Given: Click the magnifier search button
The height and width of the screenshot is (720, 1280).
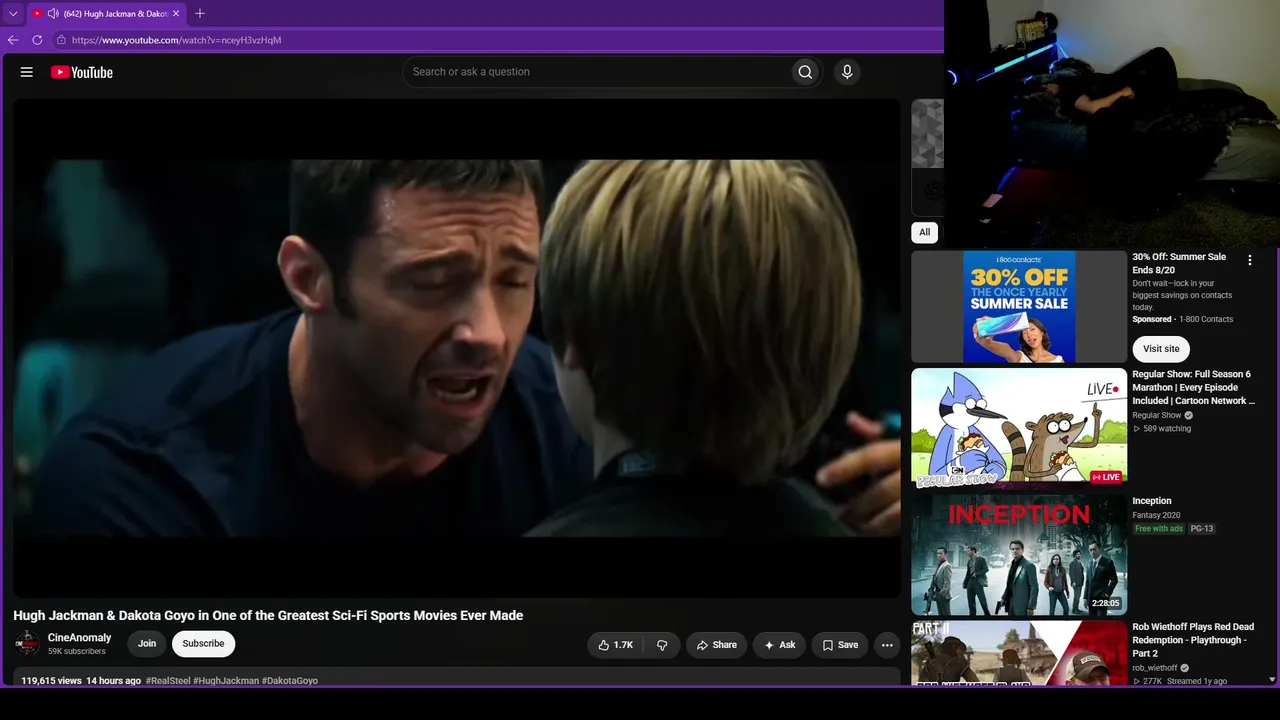Looking at the screenshot, I should point(805,72).
